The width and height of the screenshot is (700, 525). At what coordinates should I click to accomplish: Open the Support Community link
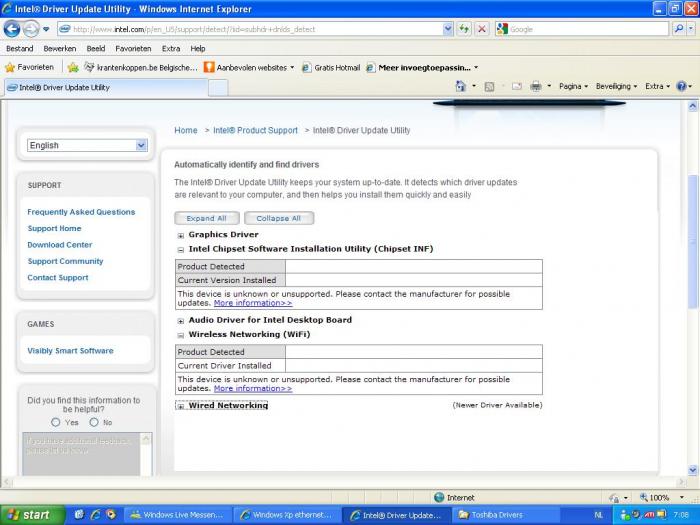65,261
